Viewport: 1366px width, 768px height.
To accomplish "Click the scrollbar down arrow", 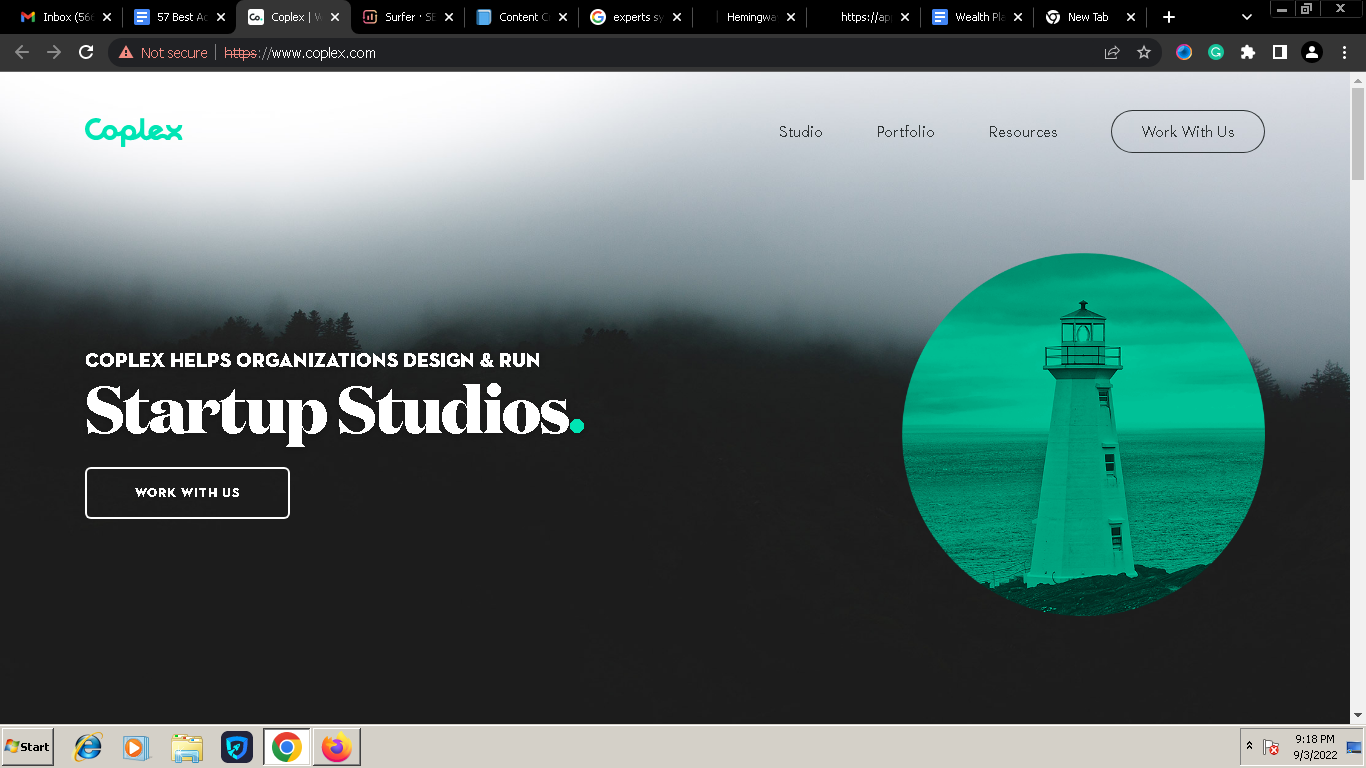I will [1358, 715].
